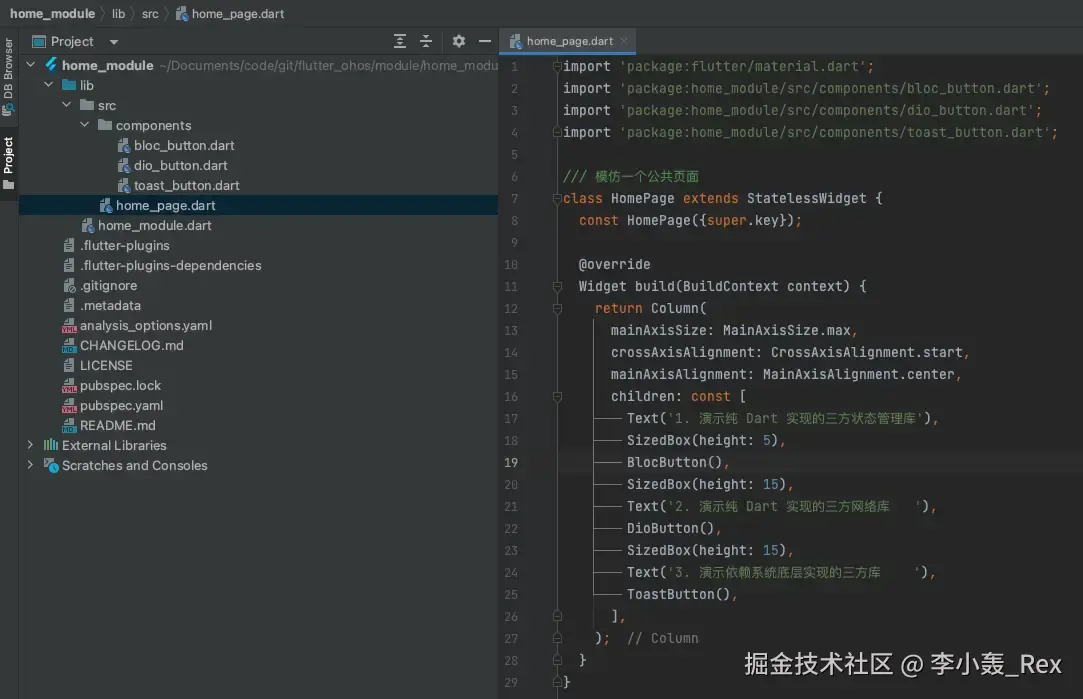Collapse the components folder
Viewport: 1083px width, 699px height.
tap(84, 125)
